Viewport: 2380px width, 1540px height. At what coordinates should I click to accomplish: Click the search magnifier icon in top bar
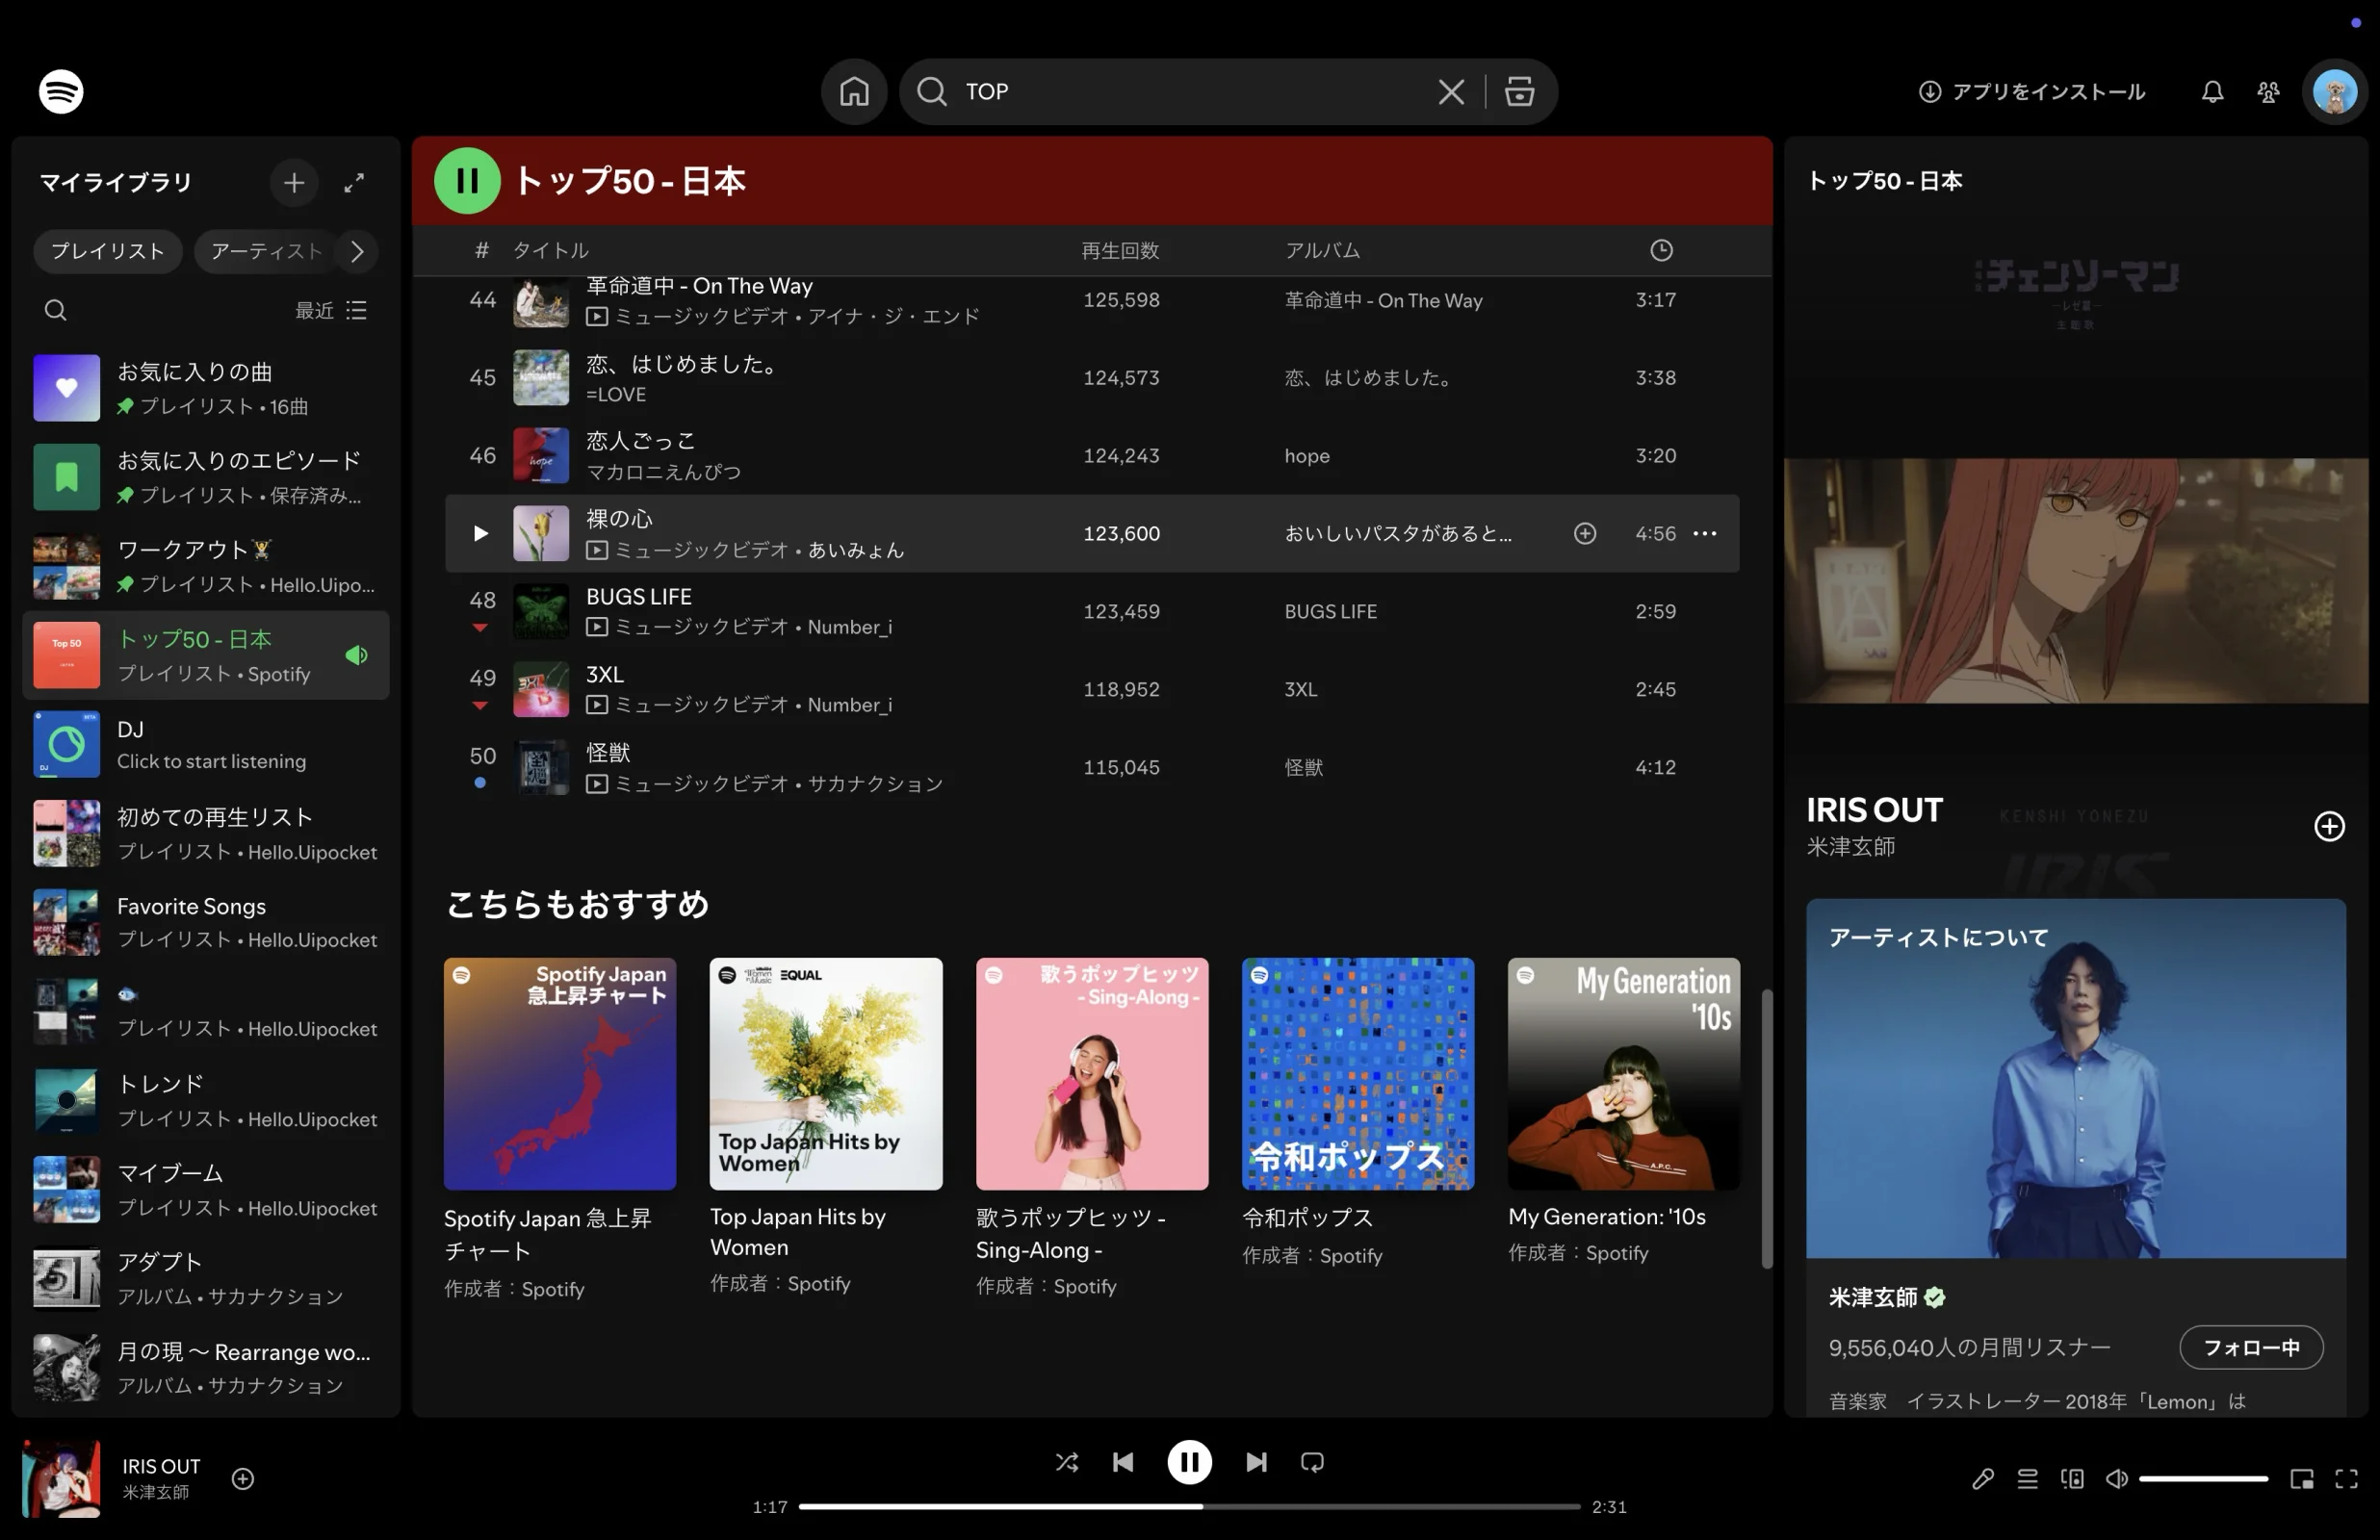coord(931,91)
